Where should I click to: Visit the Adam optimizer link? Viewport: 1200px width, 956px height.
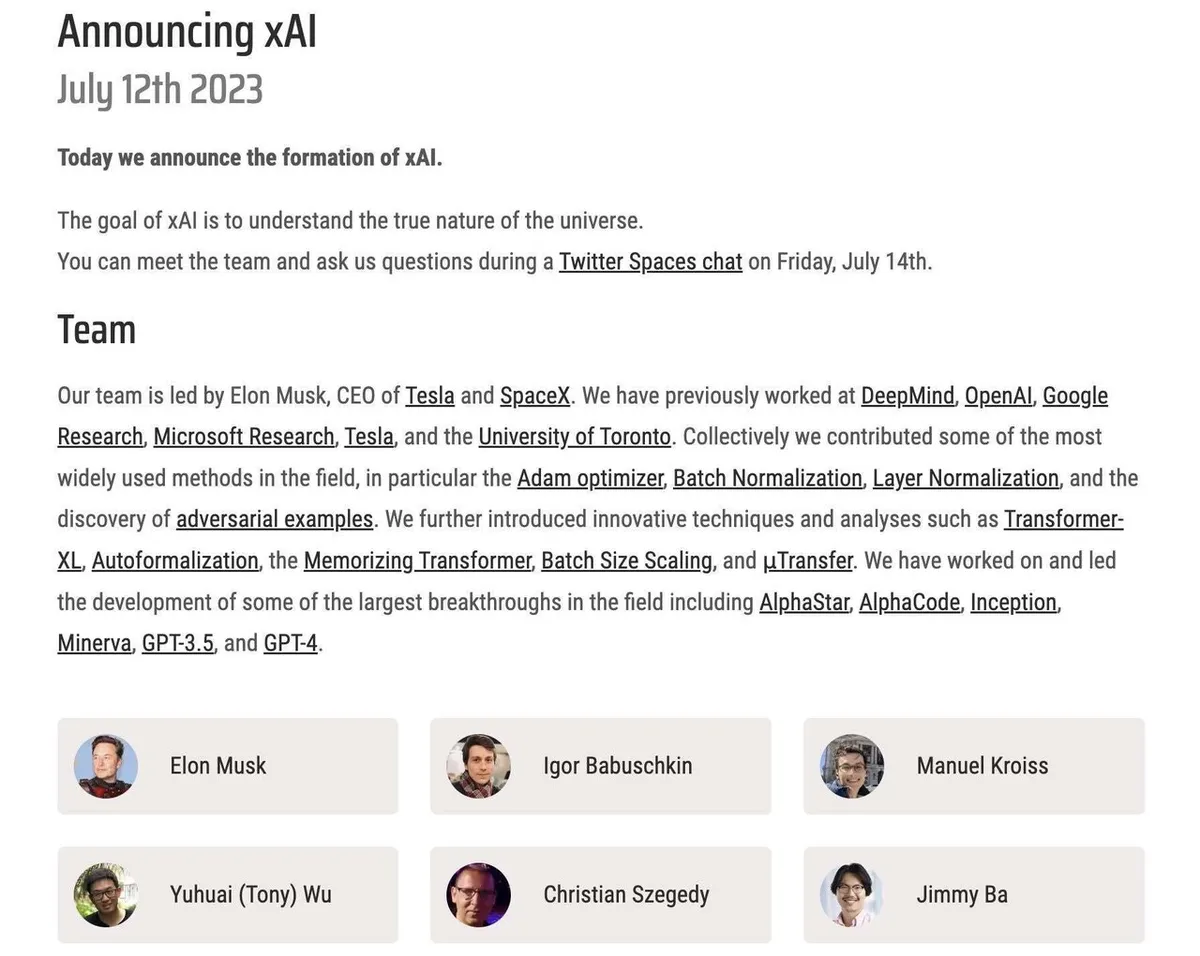[x=590, y=478]
